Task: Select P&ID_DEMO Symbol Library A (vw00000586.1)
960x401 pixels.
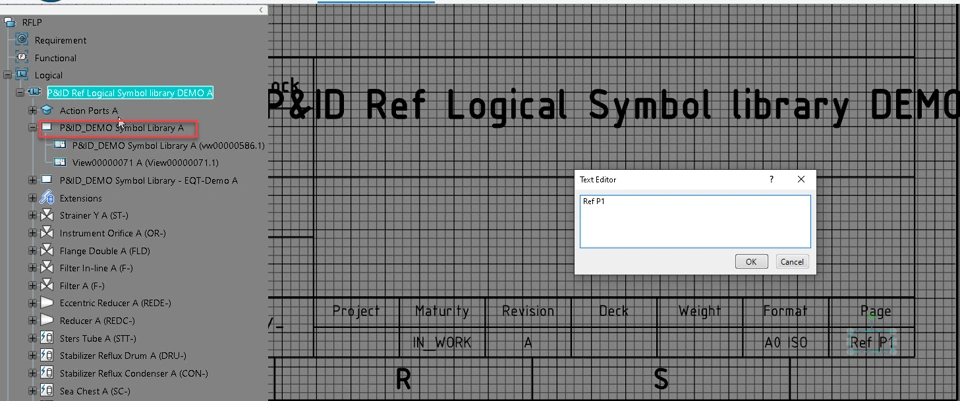Action: click(x=168, y=146)
